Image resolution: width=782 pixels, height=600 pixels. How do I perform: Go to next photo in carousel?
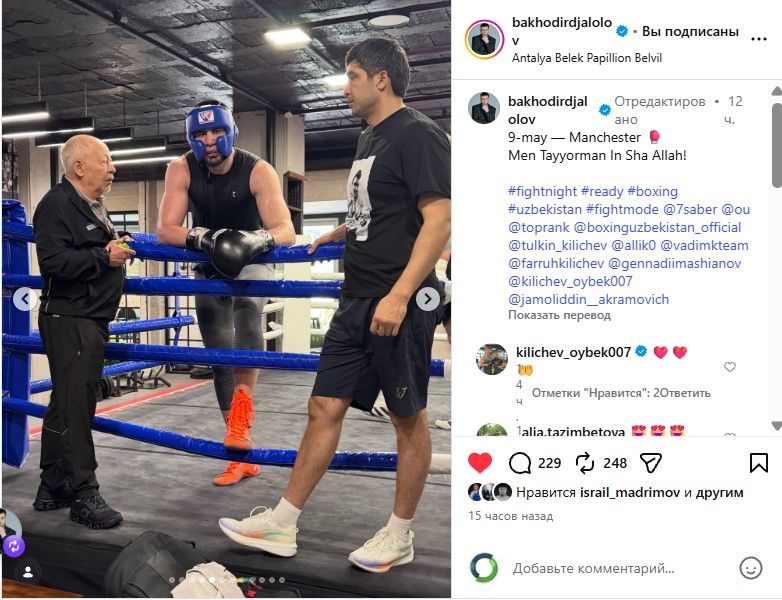pos(428,299)
